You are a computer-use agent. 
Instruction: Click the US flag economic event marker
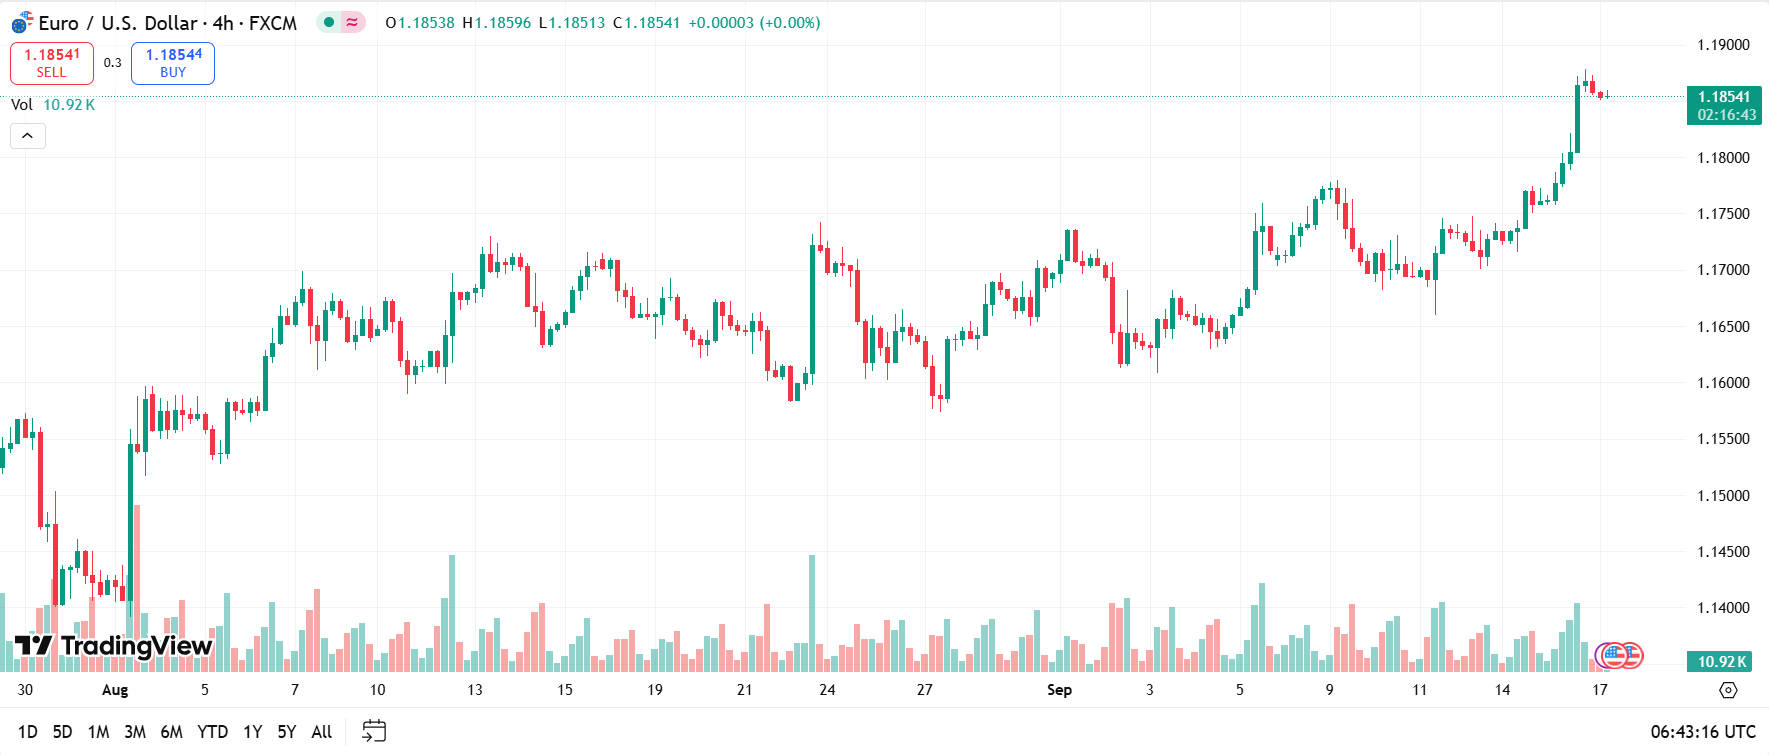click(1621, 656)
